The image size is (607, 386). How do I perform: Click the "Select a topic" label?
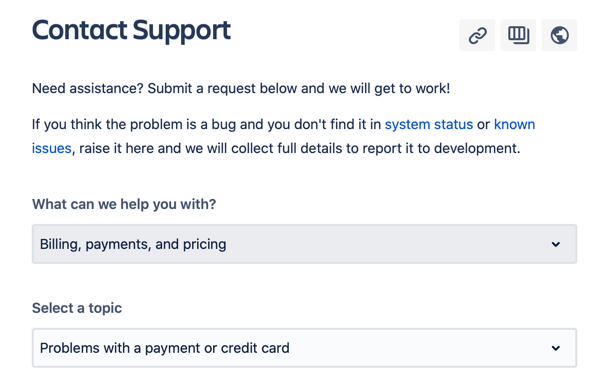coord(77,308)
